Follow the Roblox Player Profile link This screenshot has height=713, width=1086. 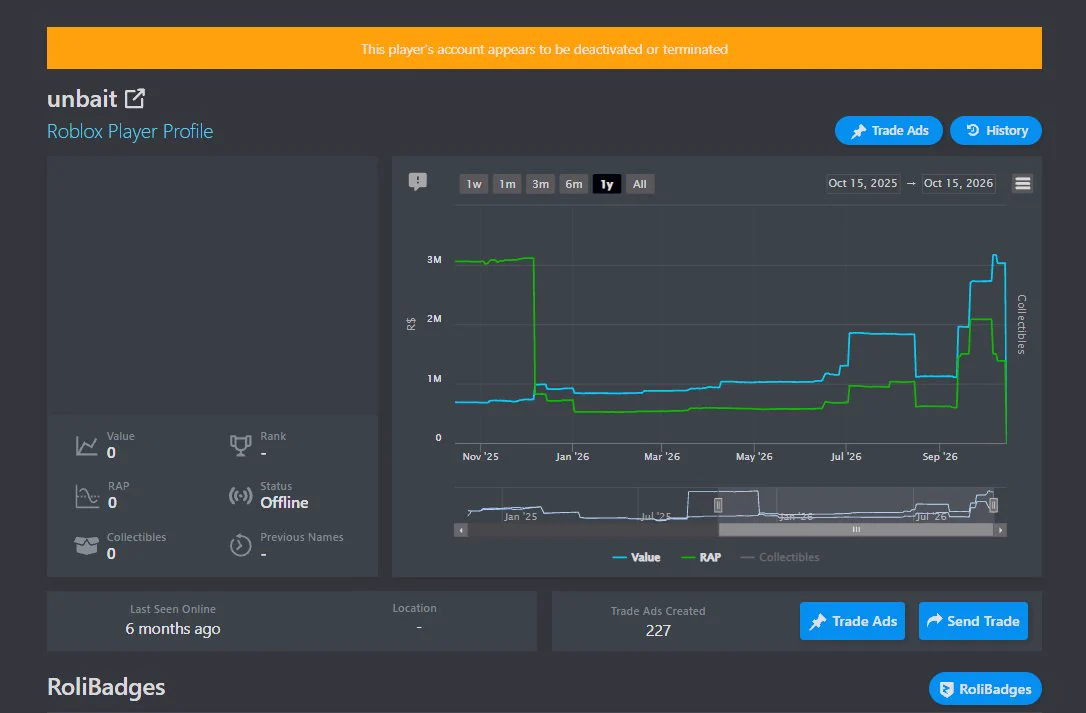point(130,132)
